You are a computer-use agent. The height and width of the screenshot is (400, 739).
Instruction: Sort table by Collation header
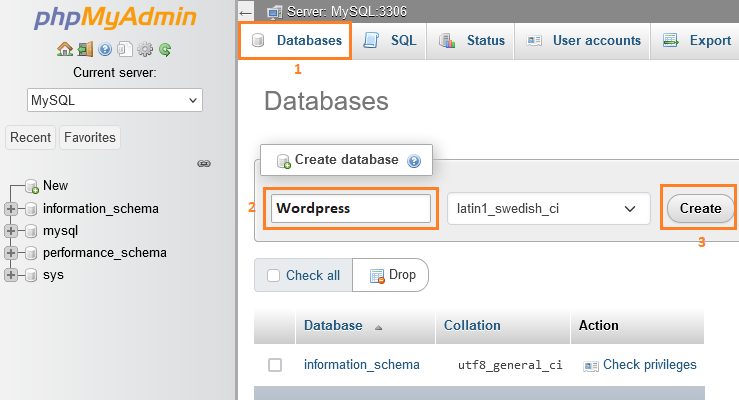point(472,326)
